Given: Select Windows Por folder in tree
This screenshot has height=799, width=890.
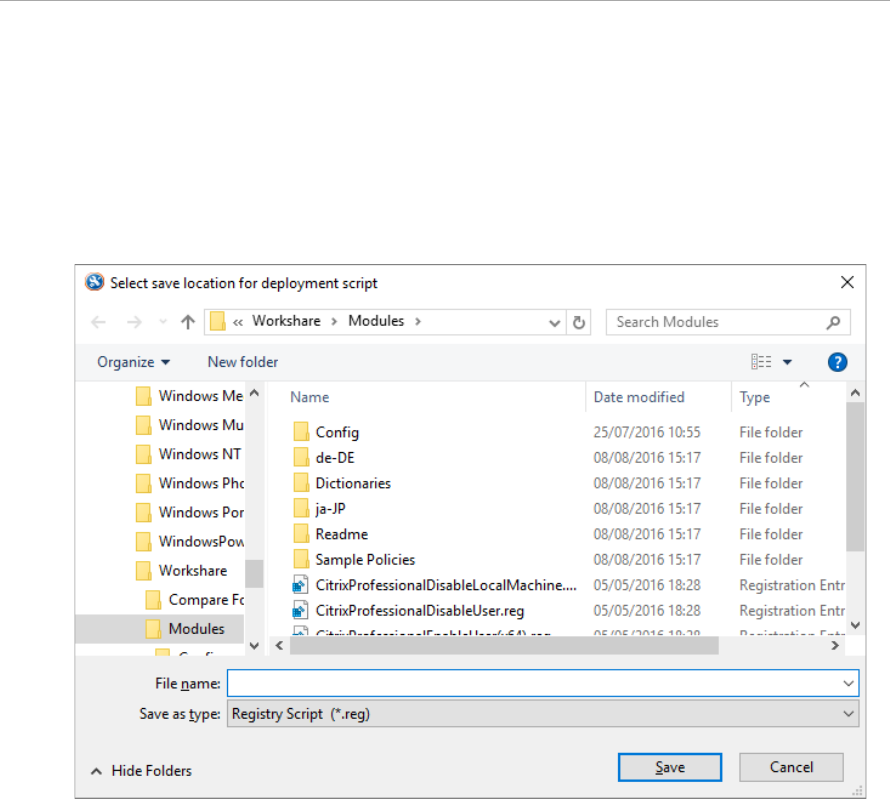Looking at the screenshot, I should (x=190, y=512).
